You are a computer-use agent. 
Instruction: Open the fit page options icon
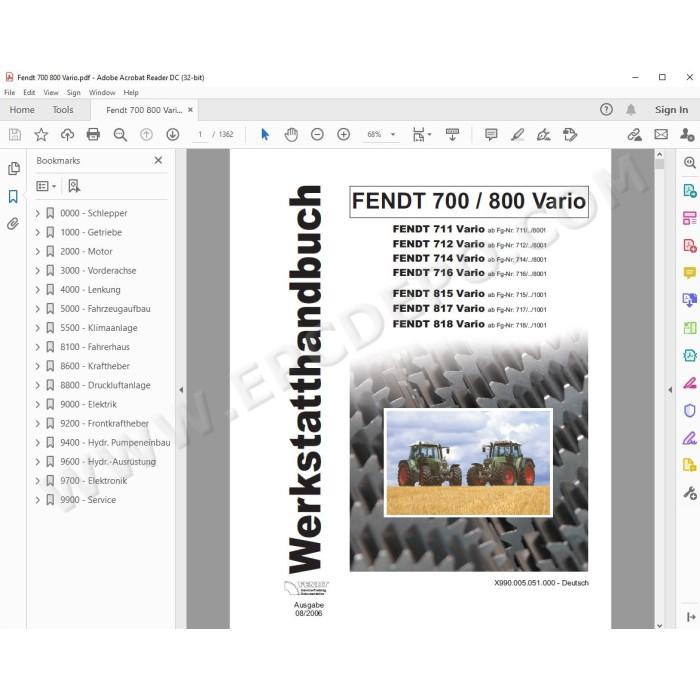421,134
